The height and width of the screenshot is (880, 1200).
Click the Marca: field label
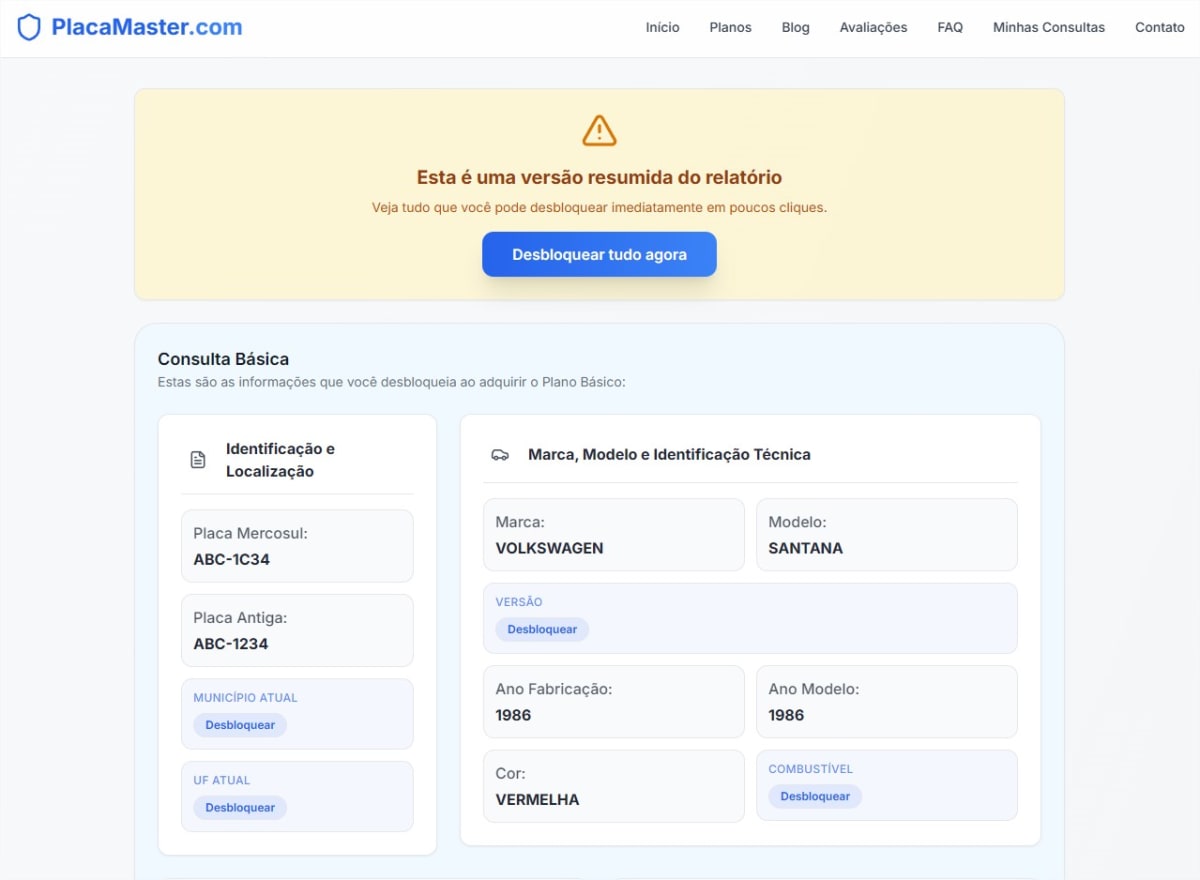pos(520,522)
